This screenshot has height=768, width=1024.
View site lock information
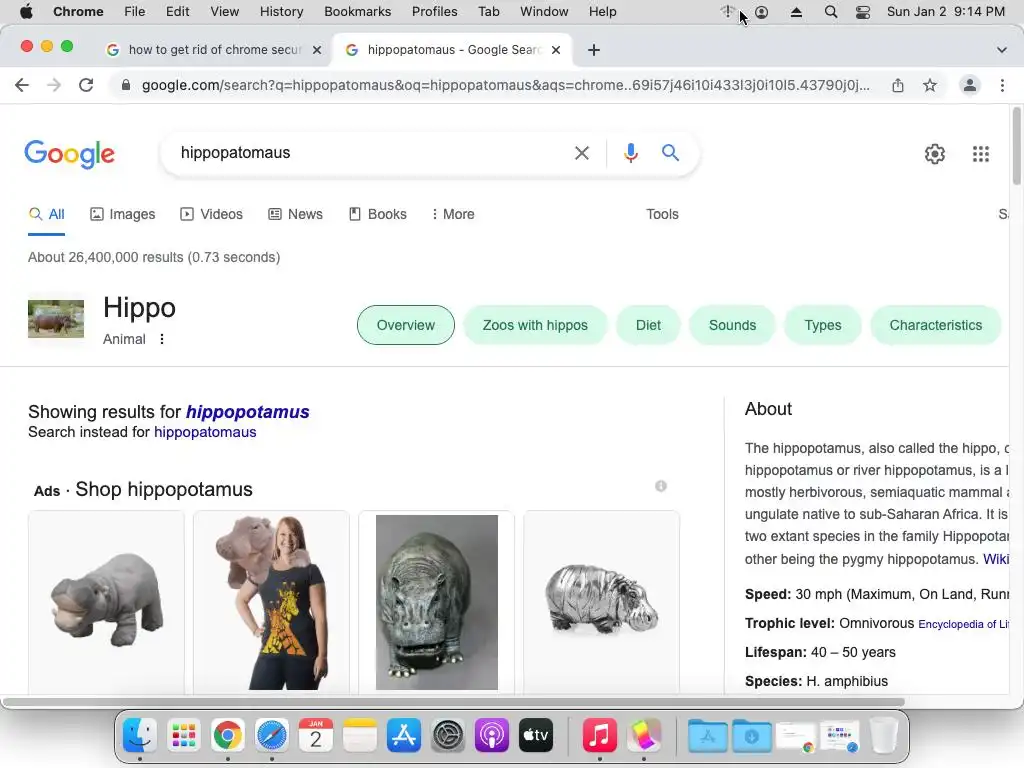pyautogui.click(x=126, y=85)
